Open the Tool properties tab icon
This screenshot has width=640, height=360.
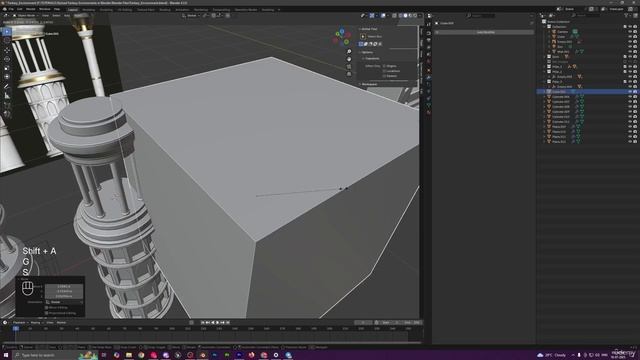429,24
